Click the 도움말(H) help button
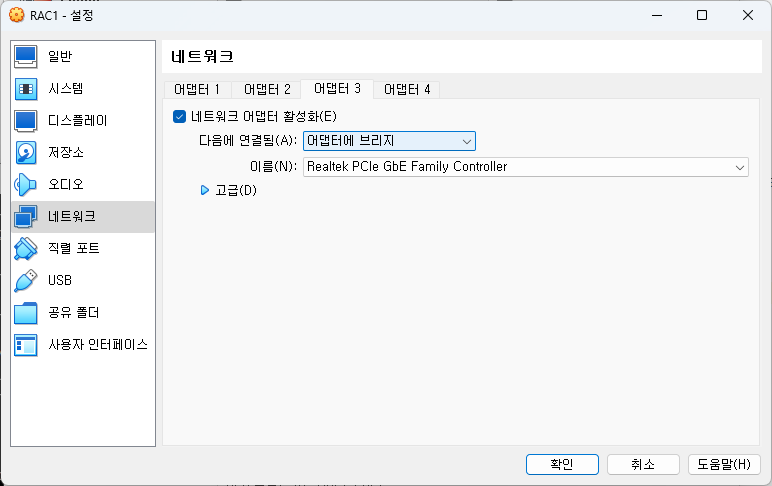Screen dimensions: 772x486 pos(724,464)
